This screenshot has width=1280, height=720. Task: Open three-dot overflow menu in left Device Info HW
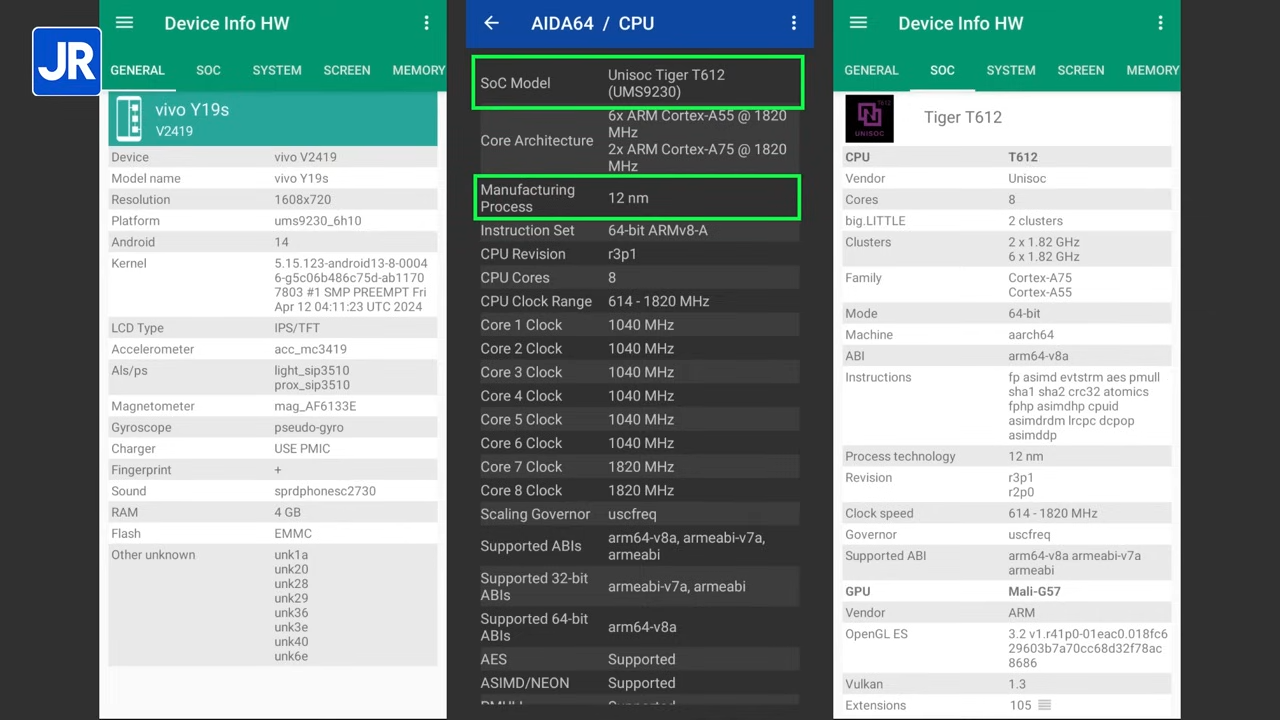[426, 23]
